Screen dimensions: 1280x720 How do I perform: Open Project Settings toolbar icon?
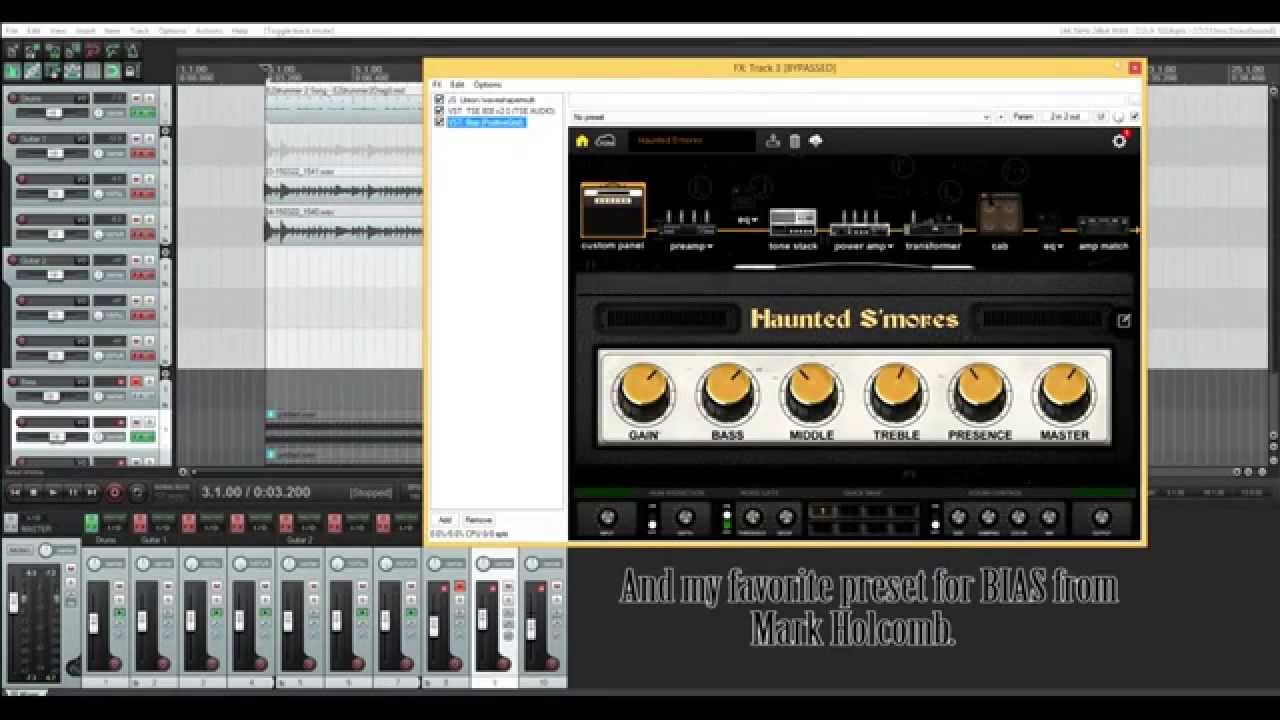(73, 51)
